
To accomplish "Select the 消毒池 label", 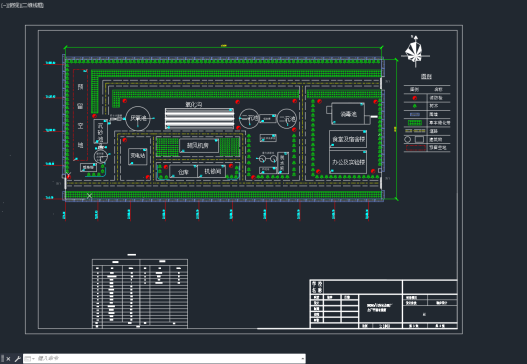I will click(x=349, y=114).
